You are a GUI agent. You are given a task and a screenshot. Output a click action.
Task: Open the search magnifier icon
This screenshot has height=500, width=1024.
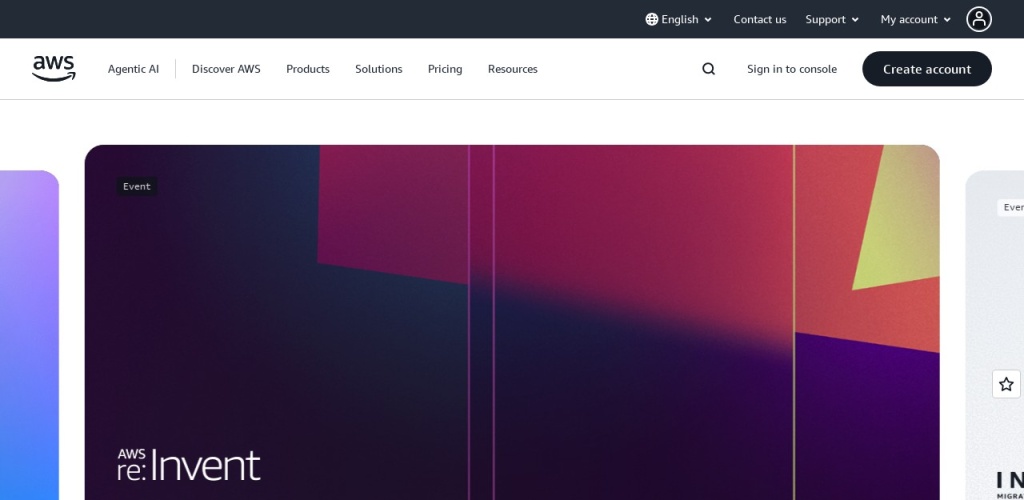coord(709,69)
